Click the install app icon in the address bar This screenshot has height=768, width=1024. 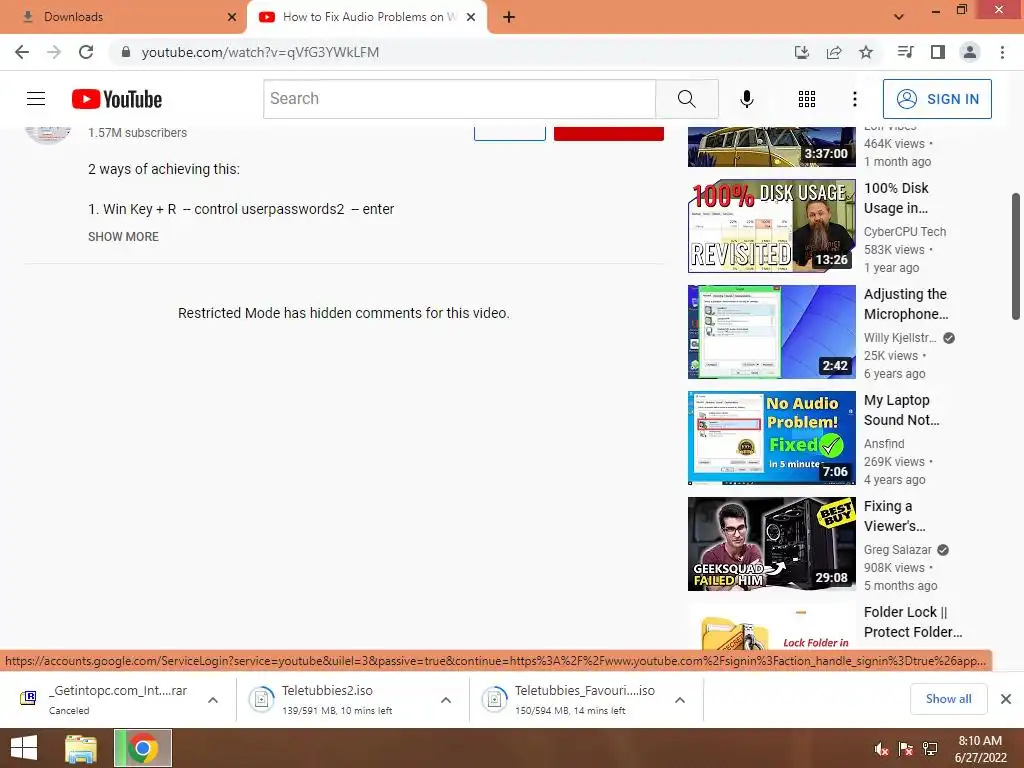801,52
